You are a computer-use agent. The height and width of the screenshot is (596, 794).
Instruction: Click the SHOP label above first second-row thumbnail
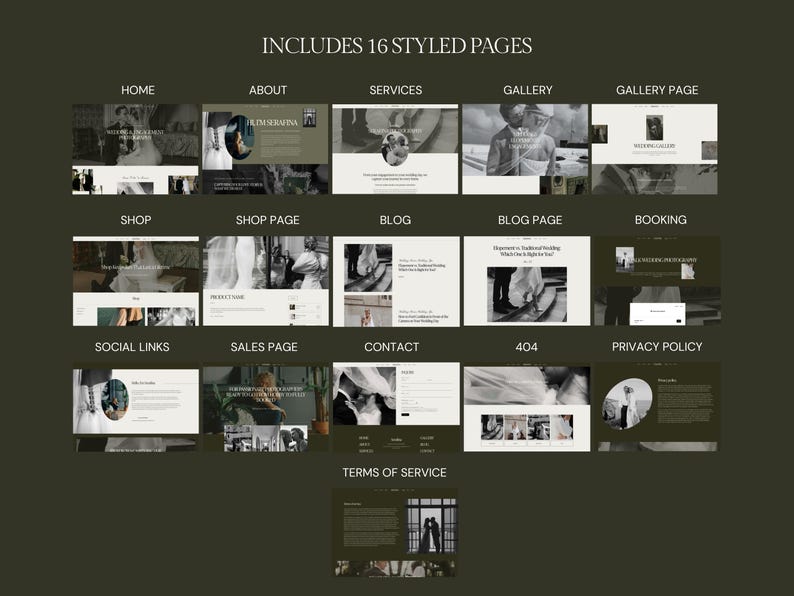pyautogui.click(x=136, y=220)
